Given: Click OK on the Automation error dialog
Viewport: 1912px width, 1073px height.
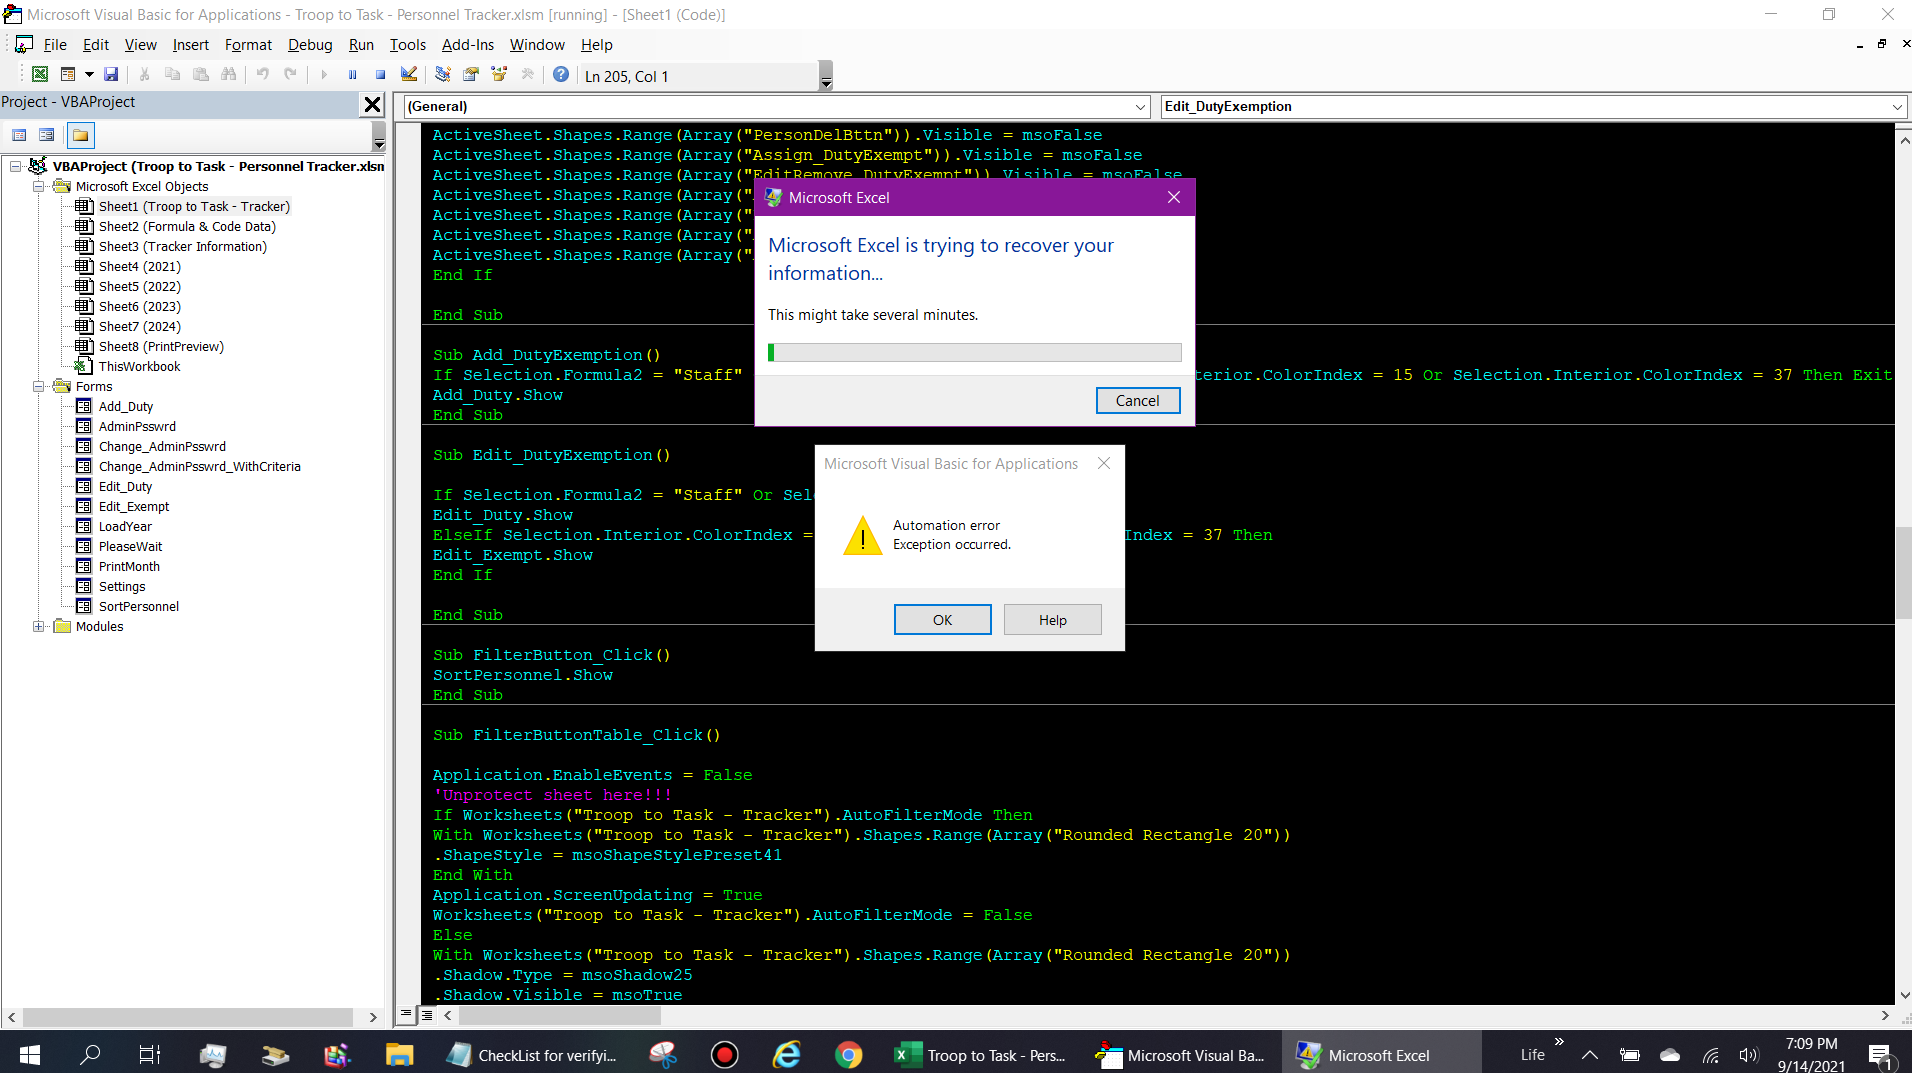Looking at the screenshot, I should 941,619.
